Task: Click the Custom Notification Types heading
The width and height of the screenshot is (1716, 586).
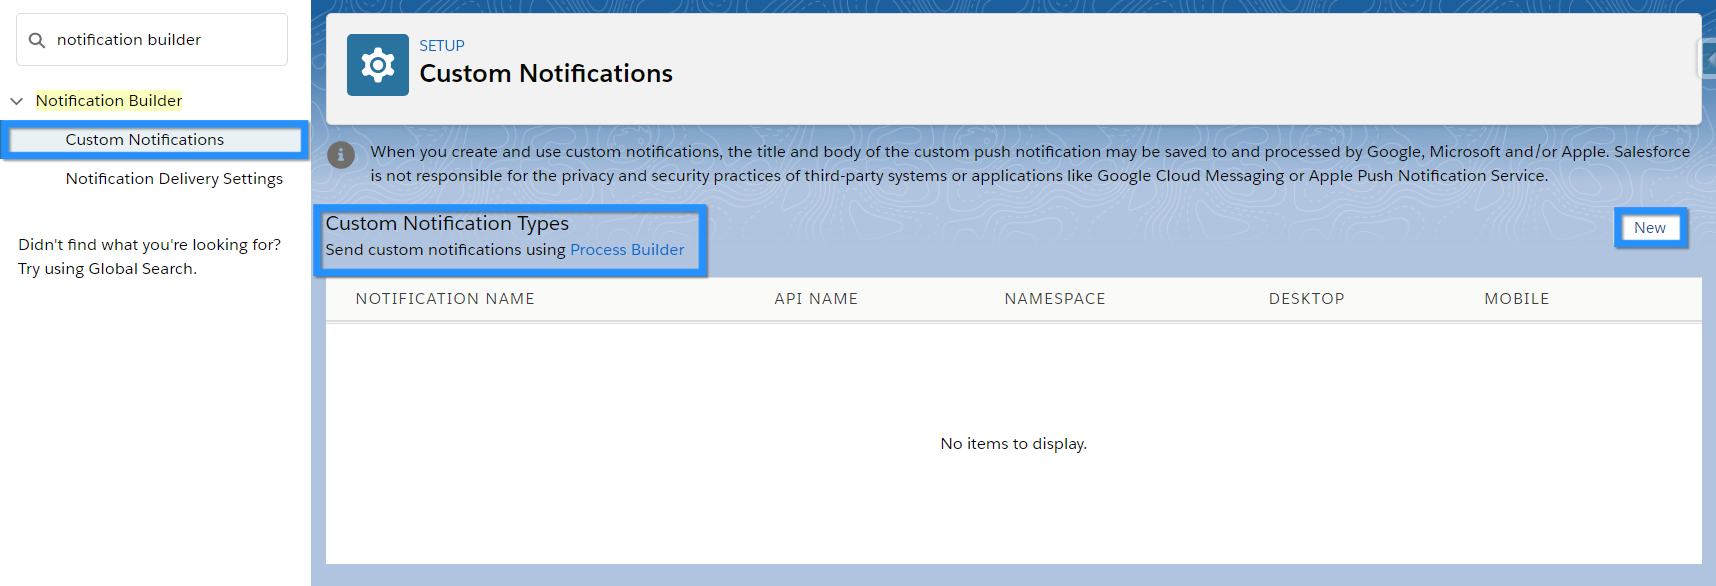Action: click(447, 224)
